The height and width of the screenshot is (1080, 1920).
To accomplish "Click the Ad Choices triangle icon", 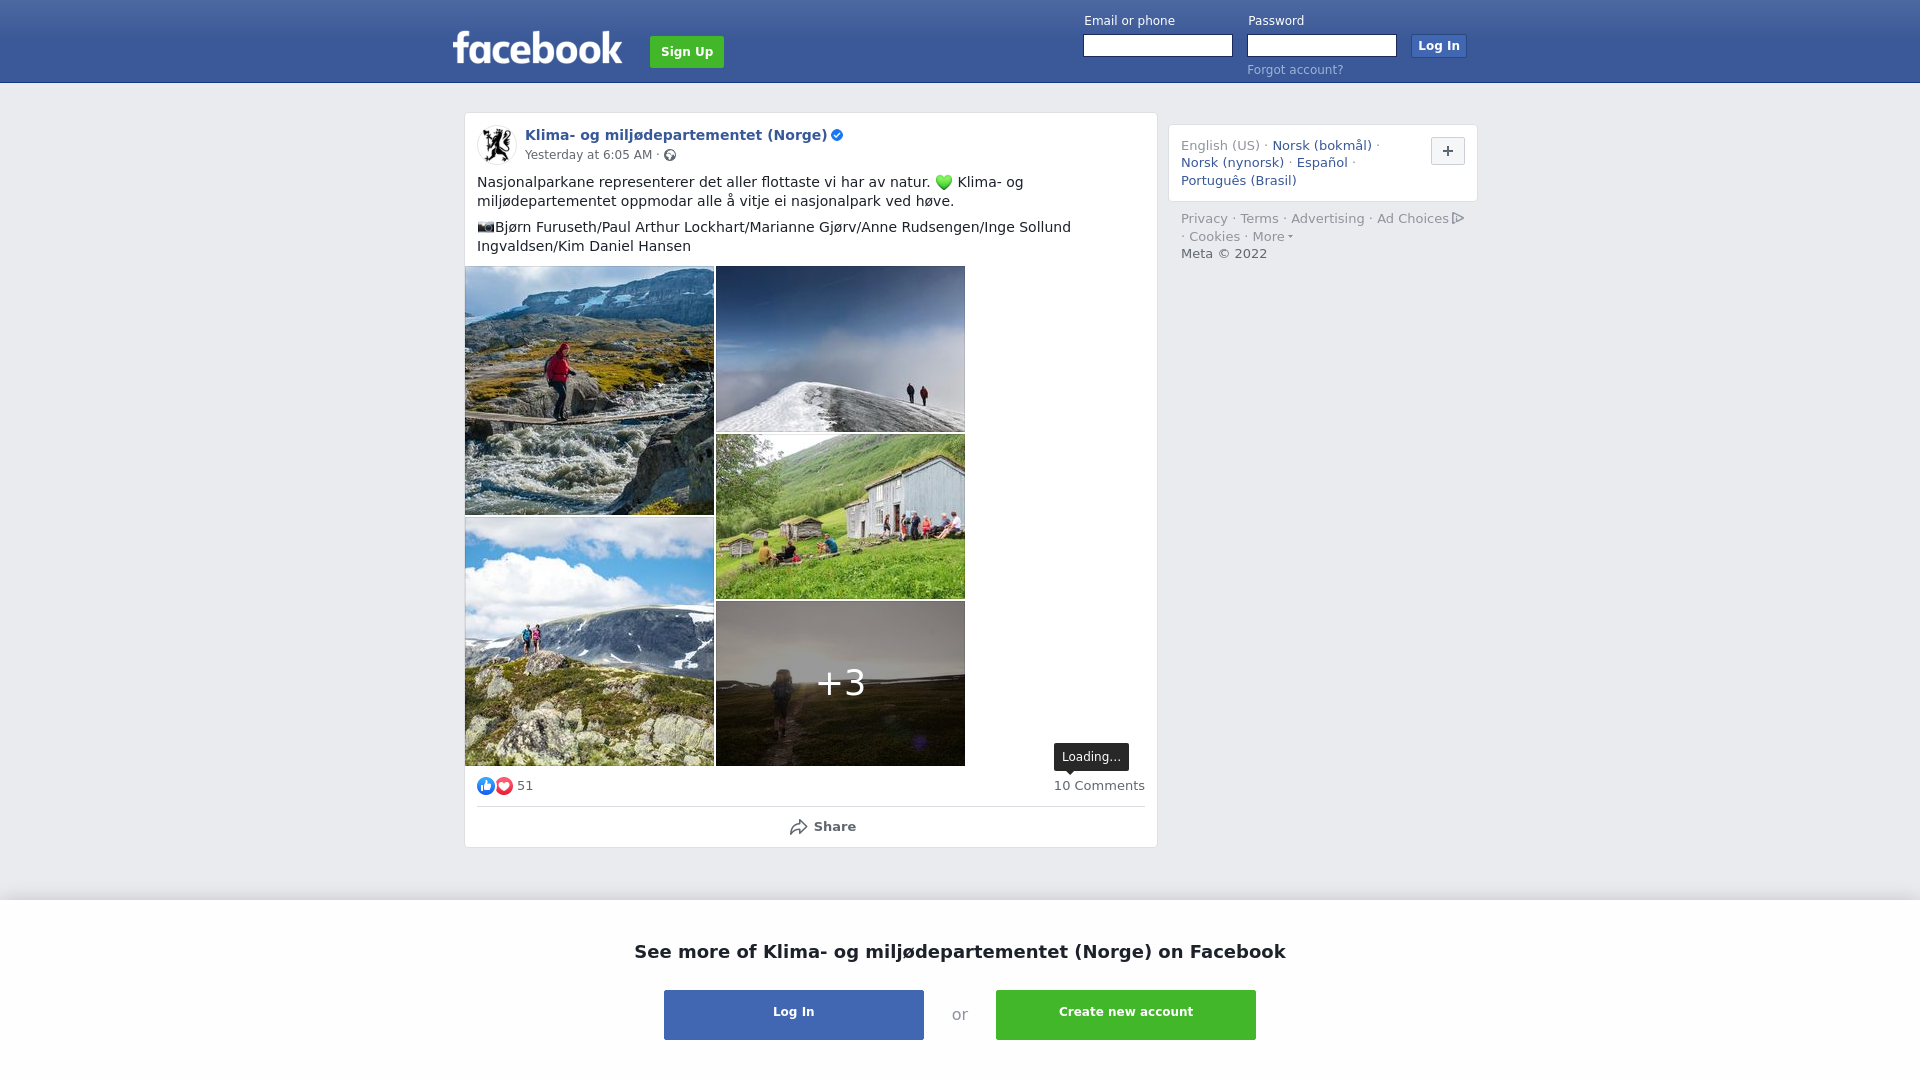I will tap(1458, 218).
